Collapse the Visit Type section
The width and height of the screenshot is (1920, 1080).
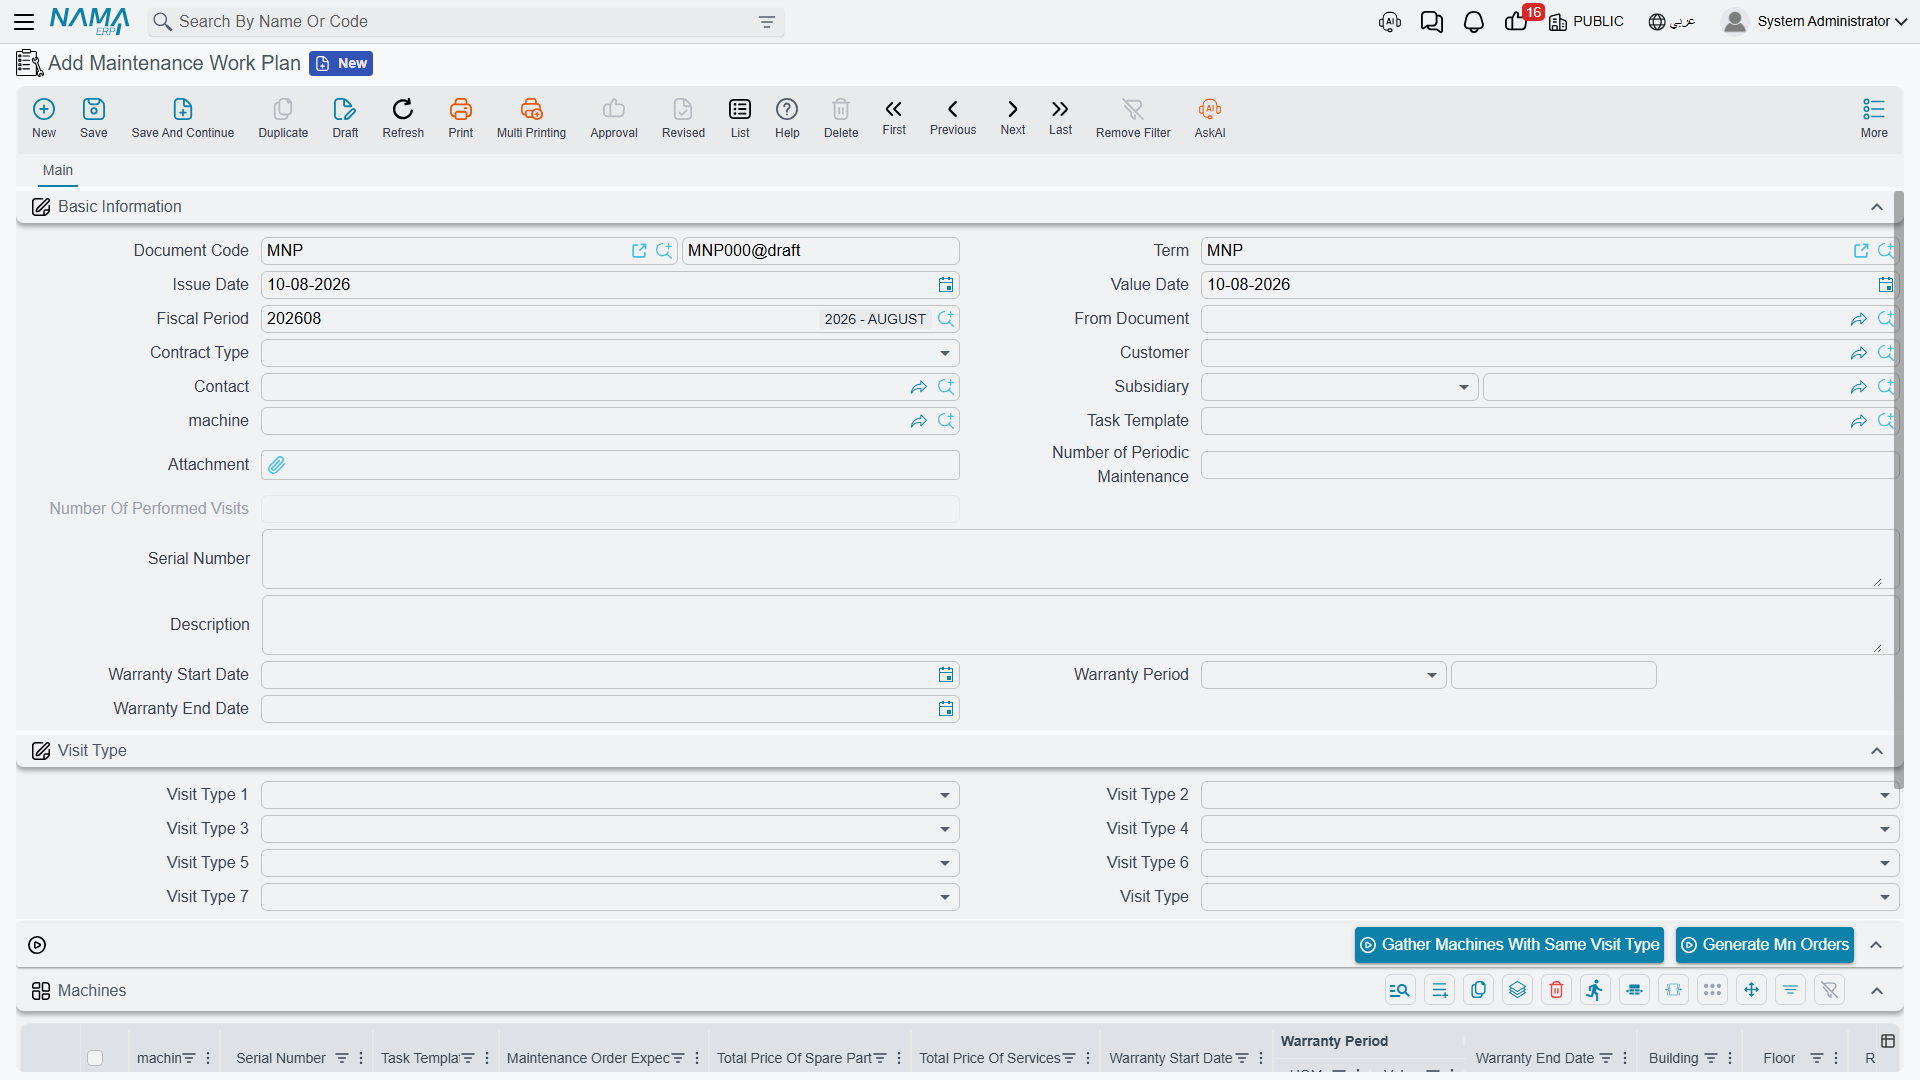click(x=1877, y=751)
